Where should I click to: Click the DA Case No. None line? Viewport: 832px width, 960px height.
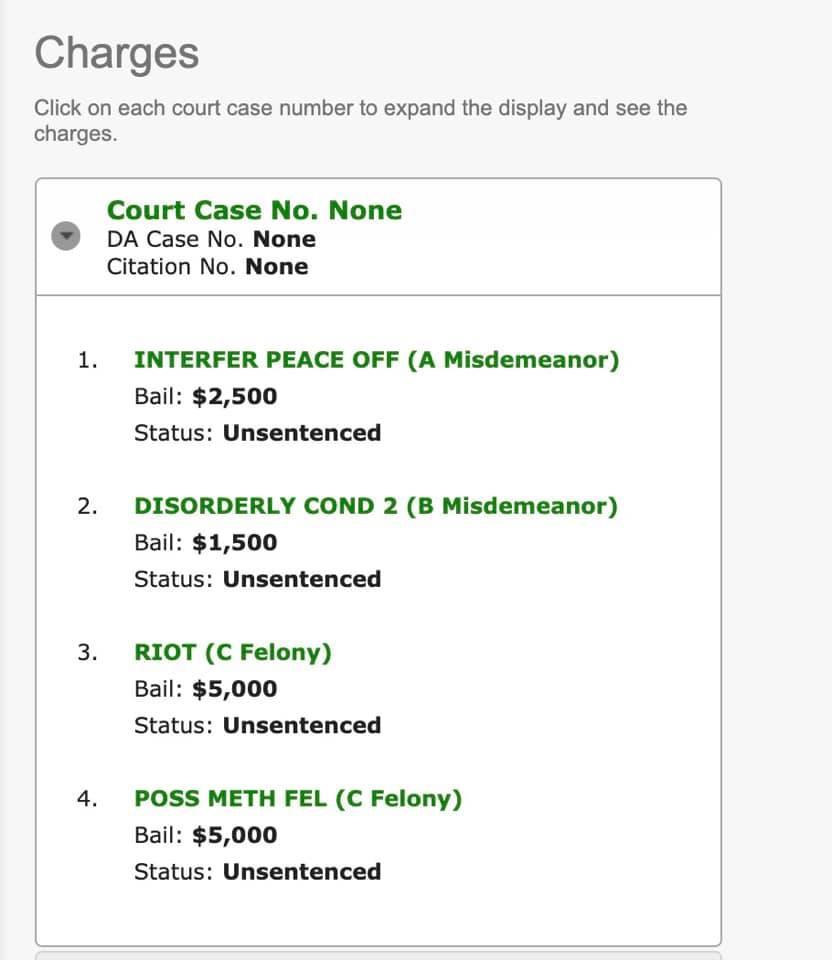click(x=211, y=239)
